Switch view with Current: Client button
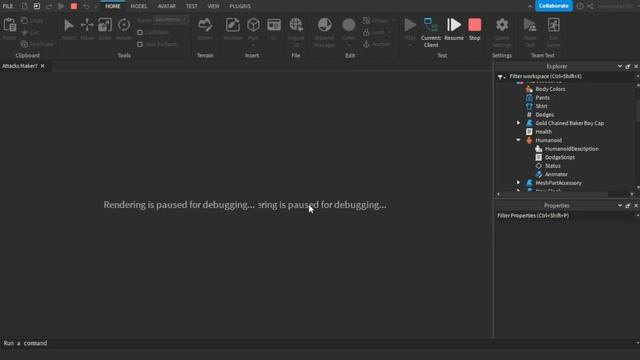 (431, 32)
